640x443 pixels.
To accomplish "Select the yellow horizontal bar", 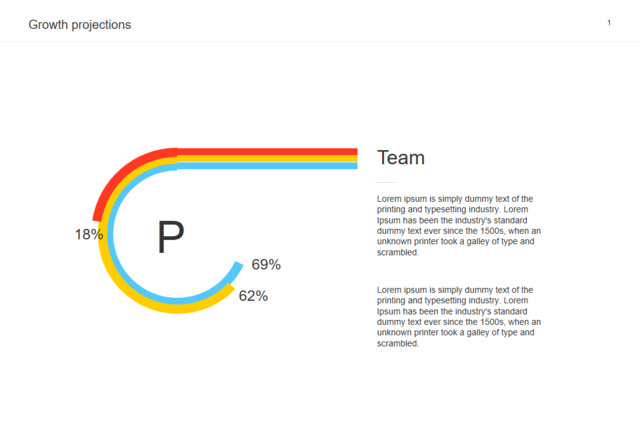I will pos(268,159).
